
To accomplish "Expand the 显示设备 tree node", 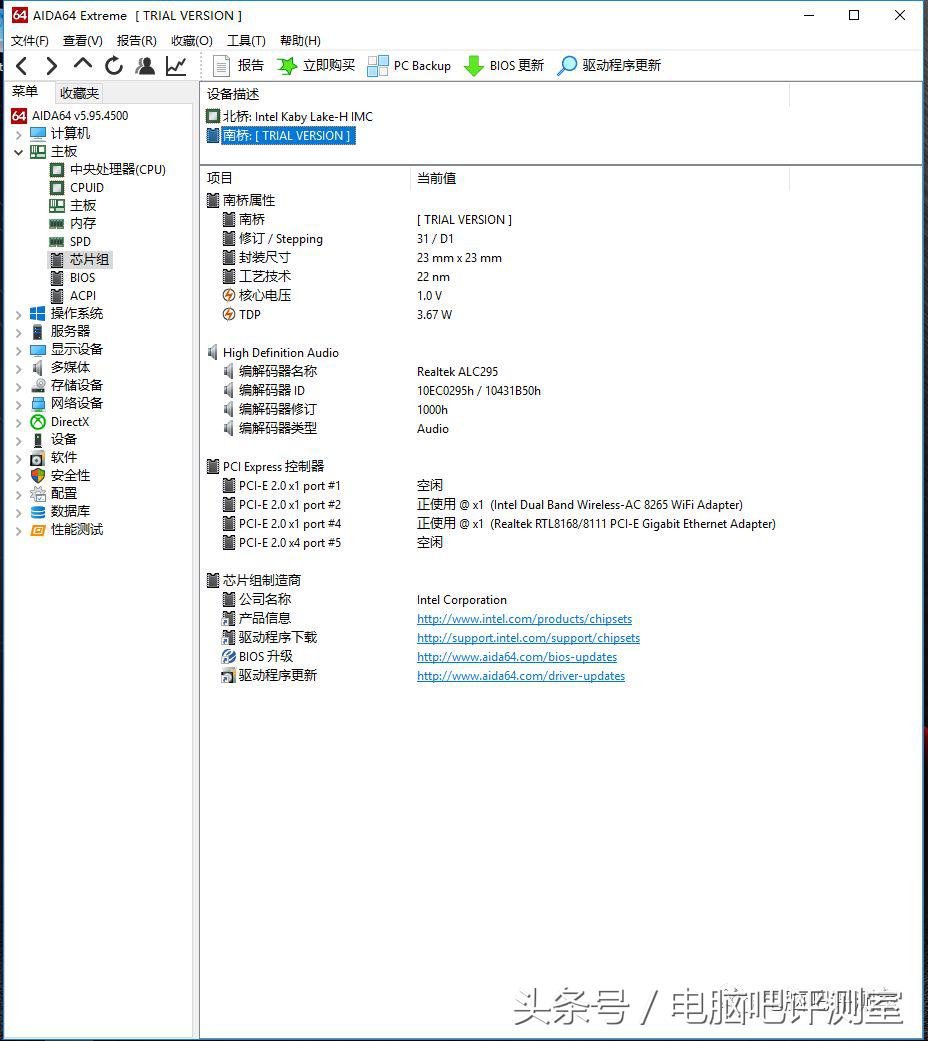I will tap(18, 350).
